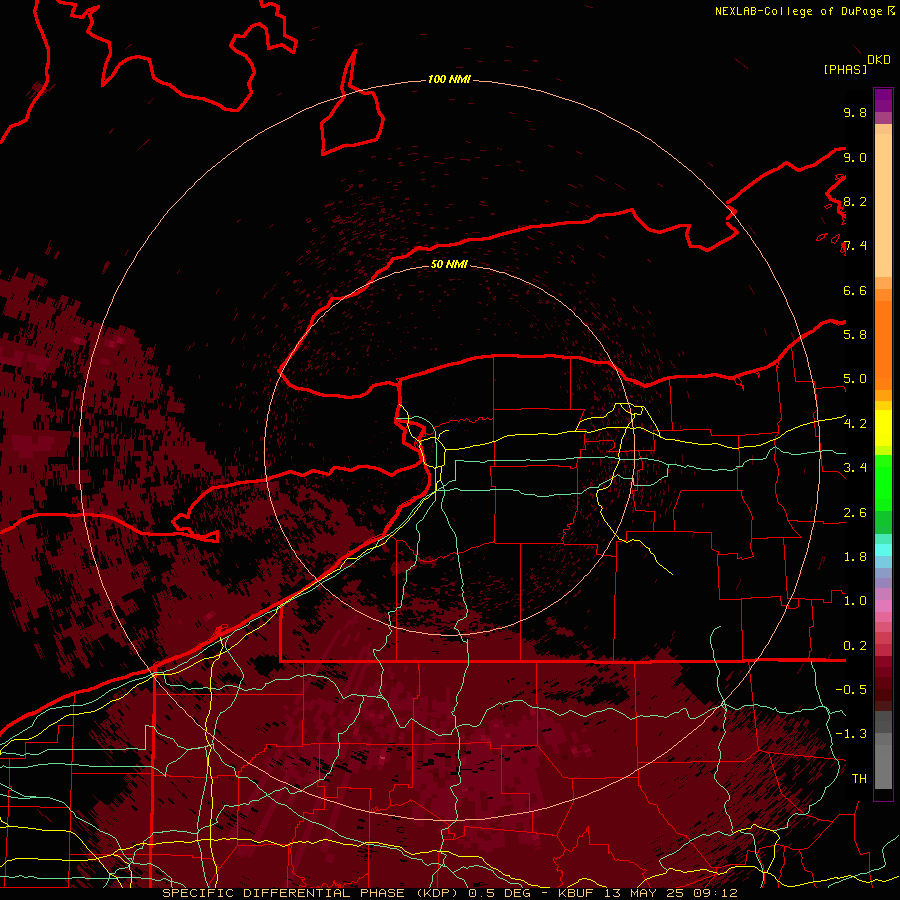The width and height of the screenshot is (900, 900).
Task: Click the 1.8 scale value
Action: pos(855,557)
